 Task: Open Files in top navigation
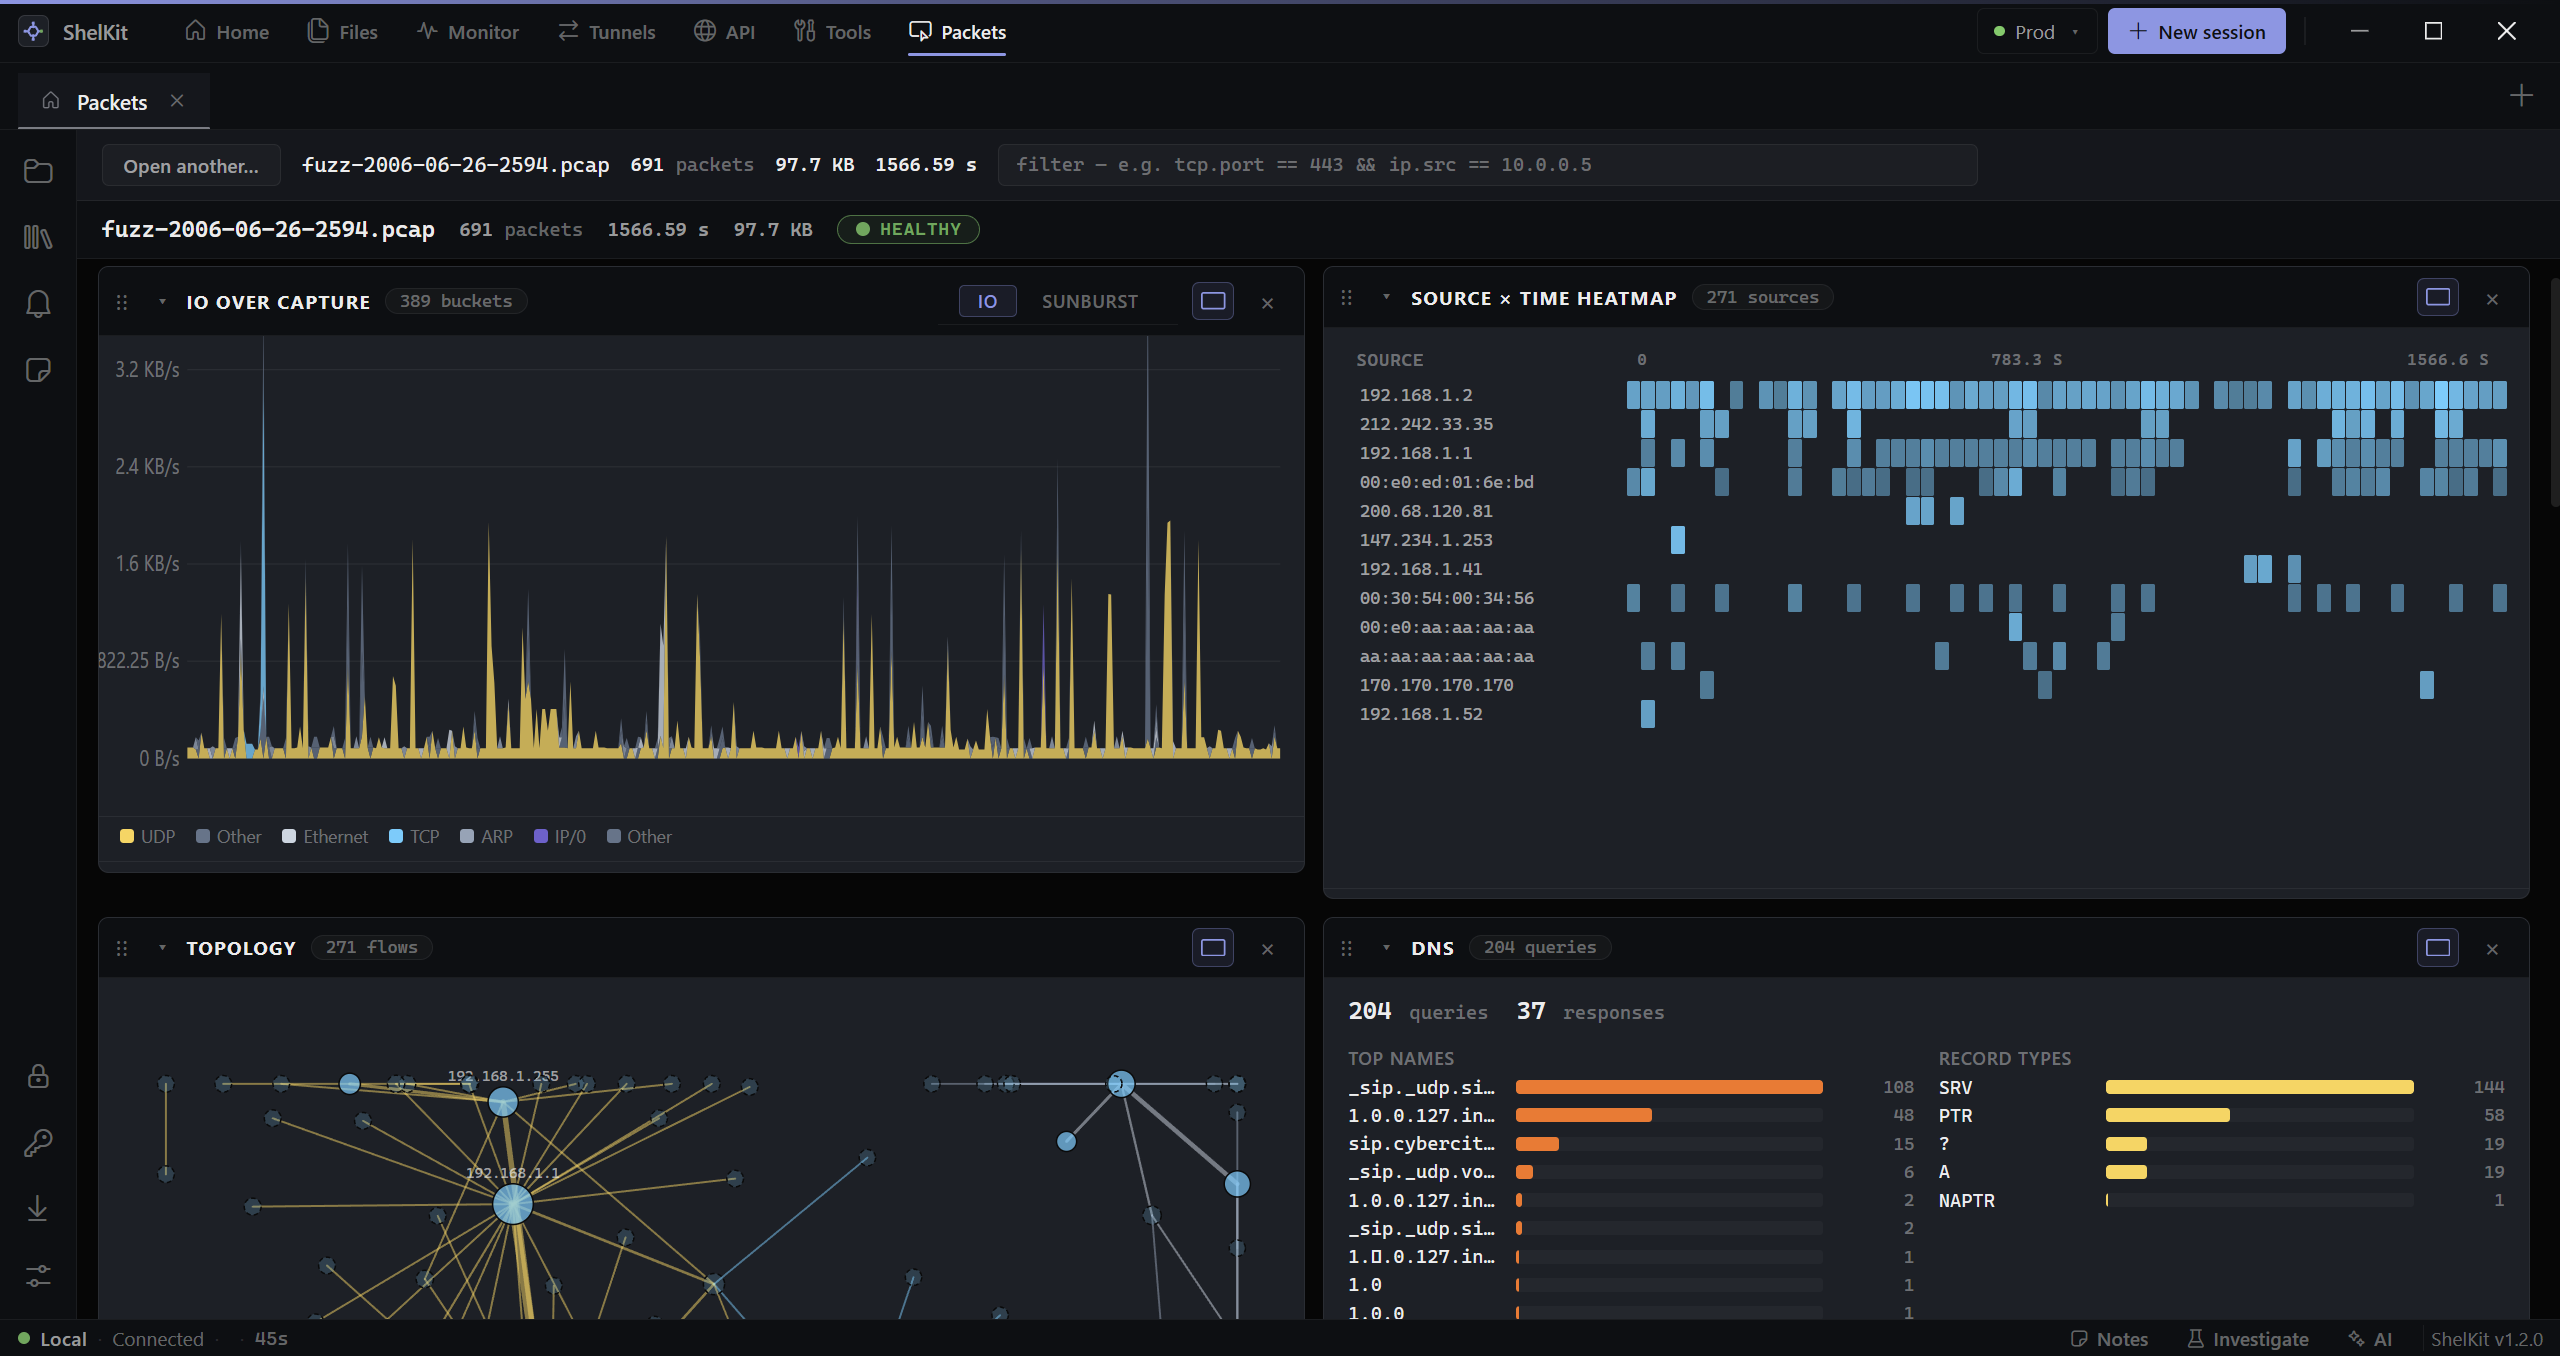[x=343, y=31]
